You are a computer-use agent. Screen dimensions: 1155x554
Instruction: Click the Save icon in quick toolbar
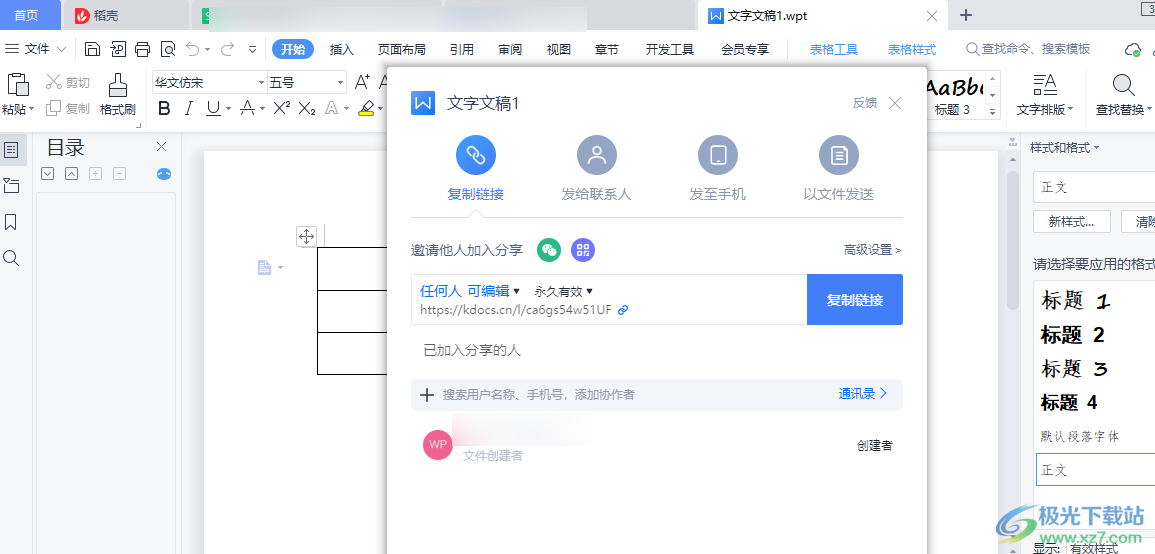[x=92, y=49]
